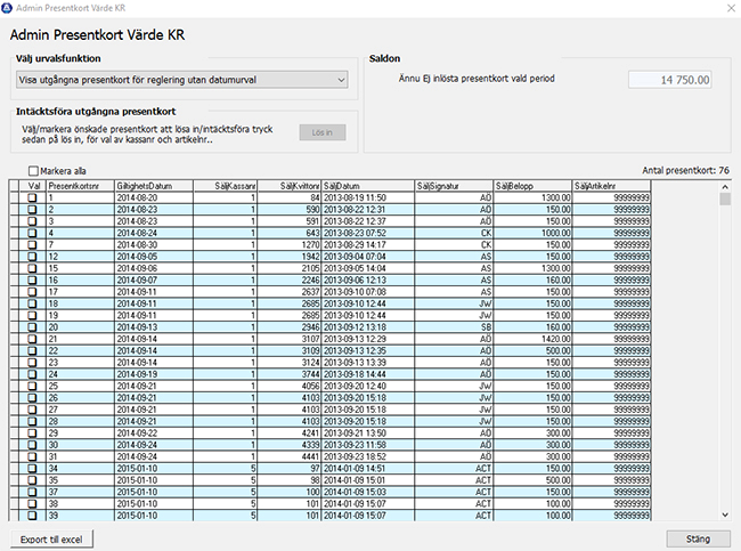Click the Antal presentkort: 76 label
741x551 pixels.
(685, 170)
